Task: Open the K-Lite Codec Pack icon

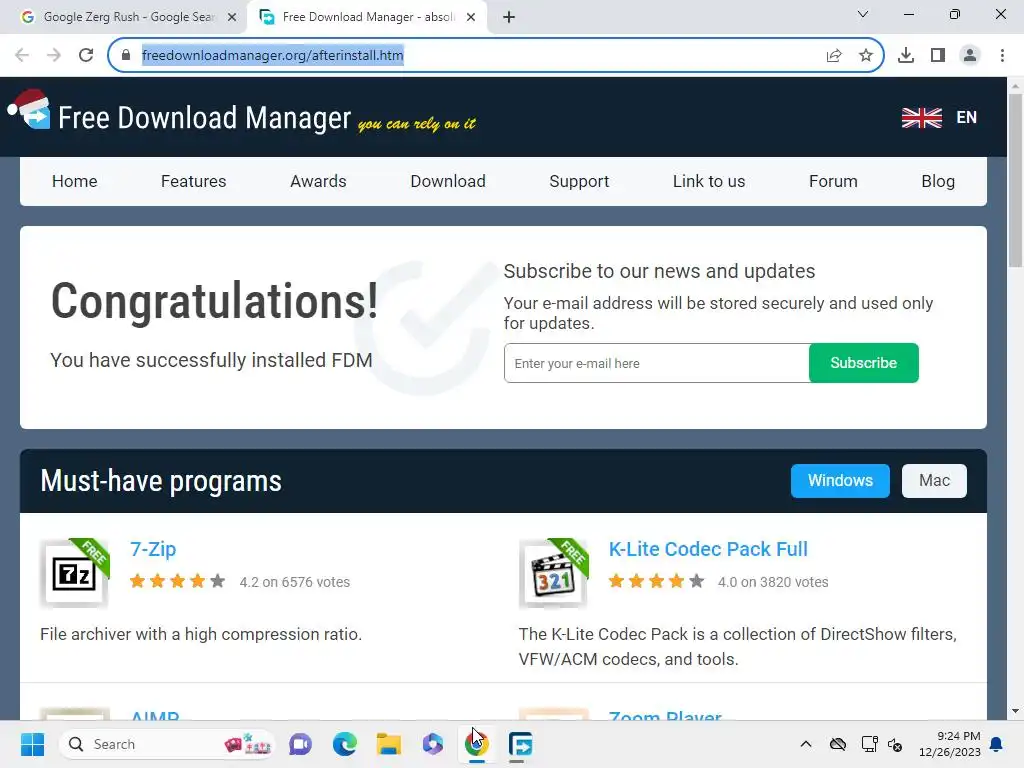Action: (554, 573)
